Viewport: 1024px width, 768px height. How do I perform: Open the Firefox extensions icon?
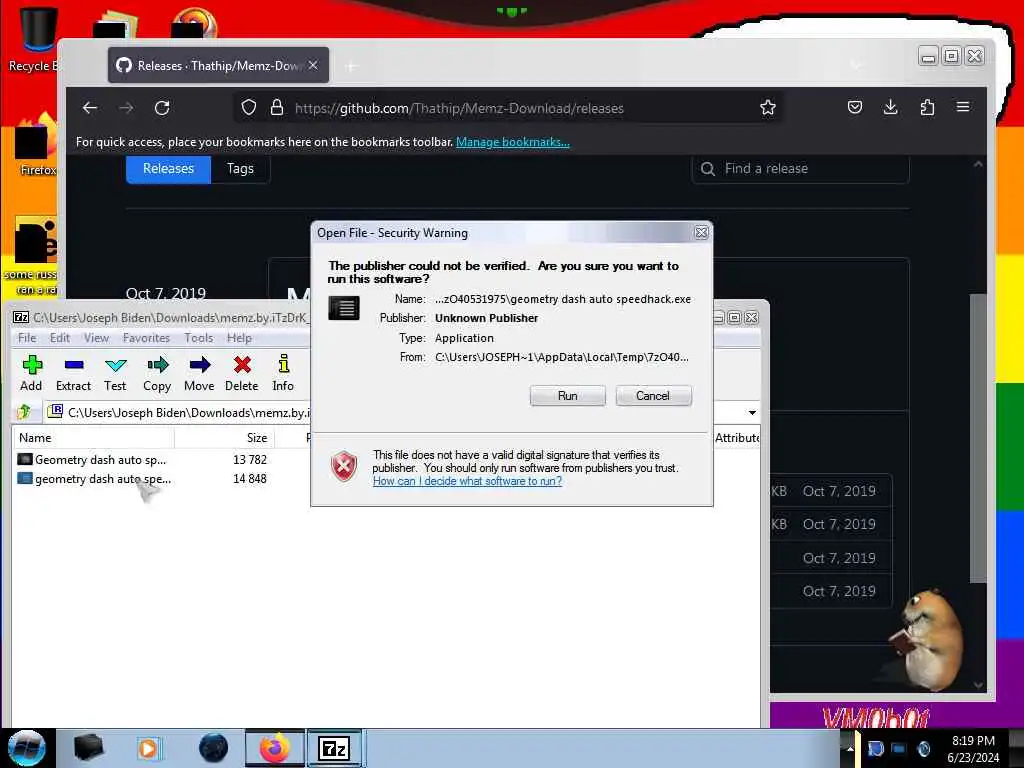pyautogui.click(x=927, y=107)
